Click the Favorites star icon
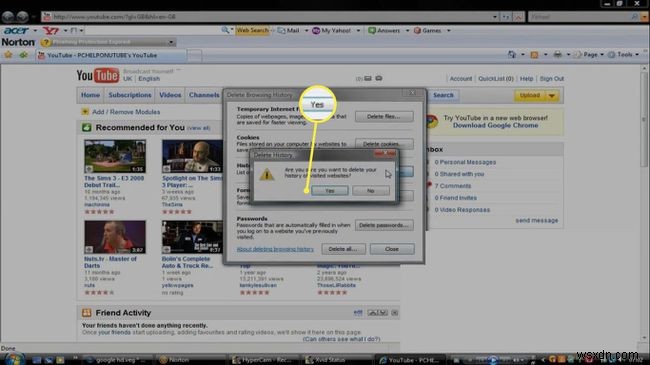 pos(8,55)
